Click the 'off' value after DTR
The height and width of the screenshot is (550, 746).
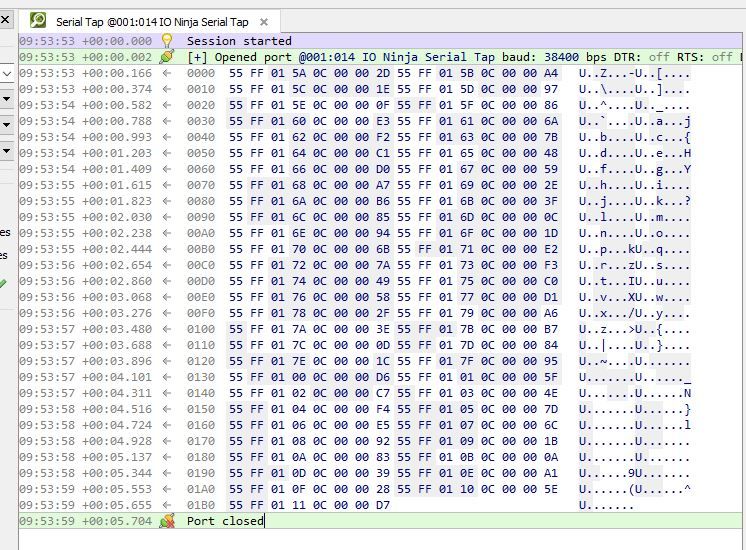click(x=659, y=57)
